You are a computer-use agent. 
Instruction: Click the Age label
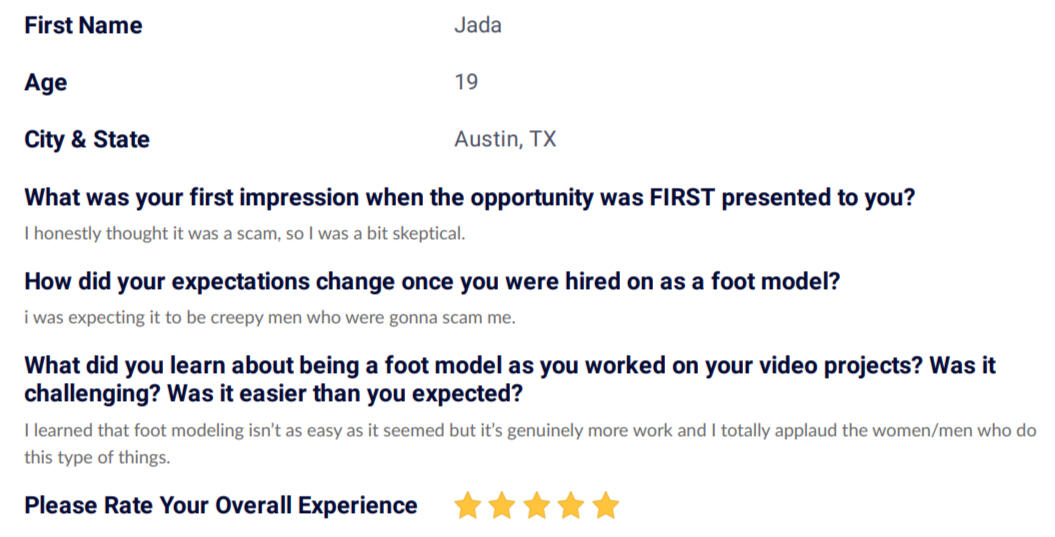coord(46,83)
